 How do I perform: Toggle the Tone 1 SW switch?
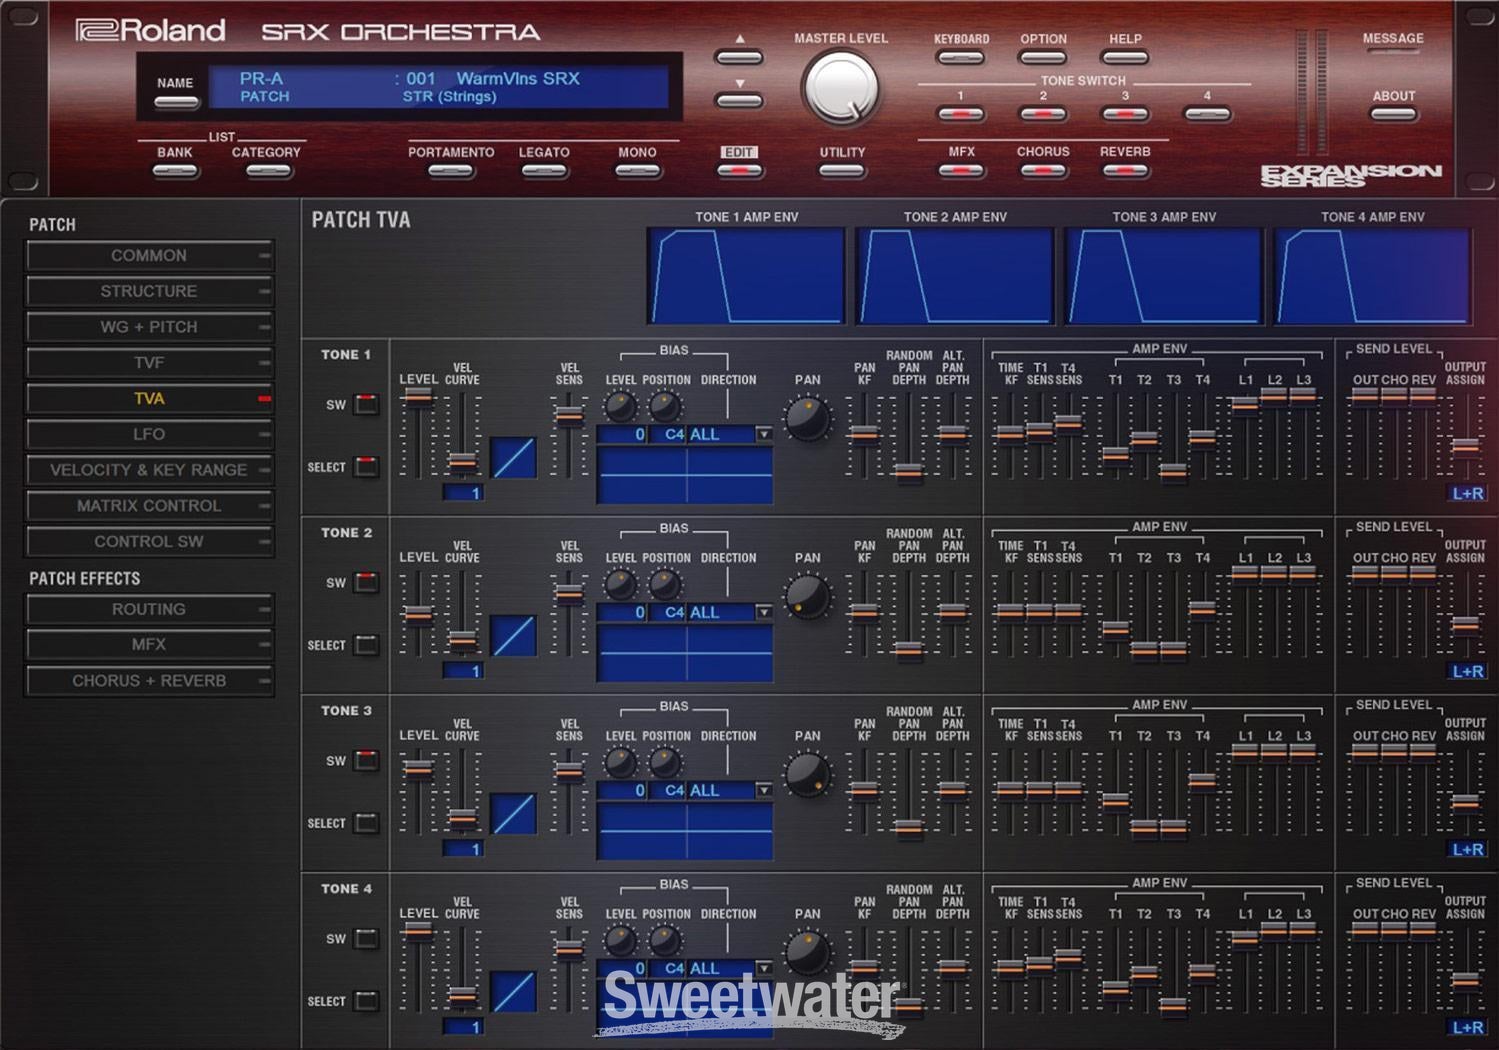pos(367,405)
